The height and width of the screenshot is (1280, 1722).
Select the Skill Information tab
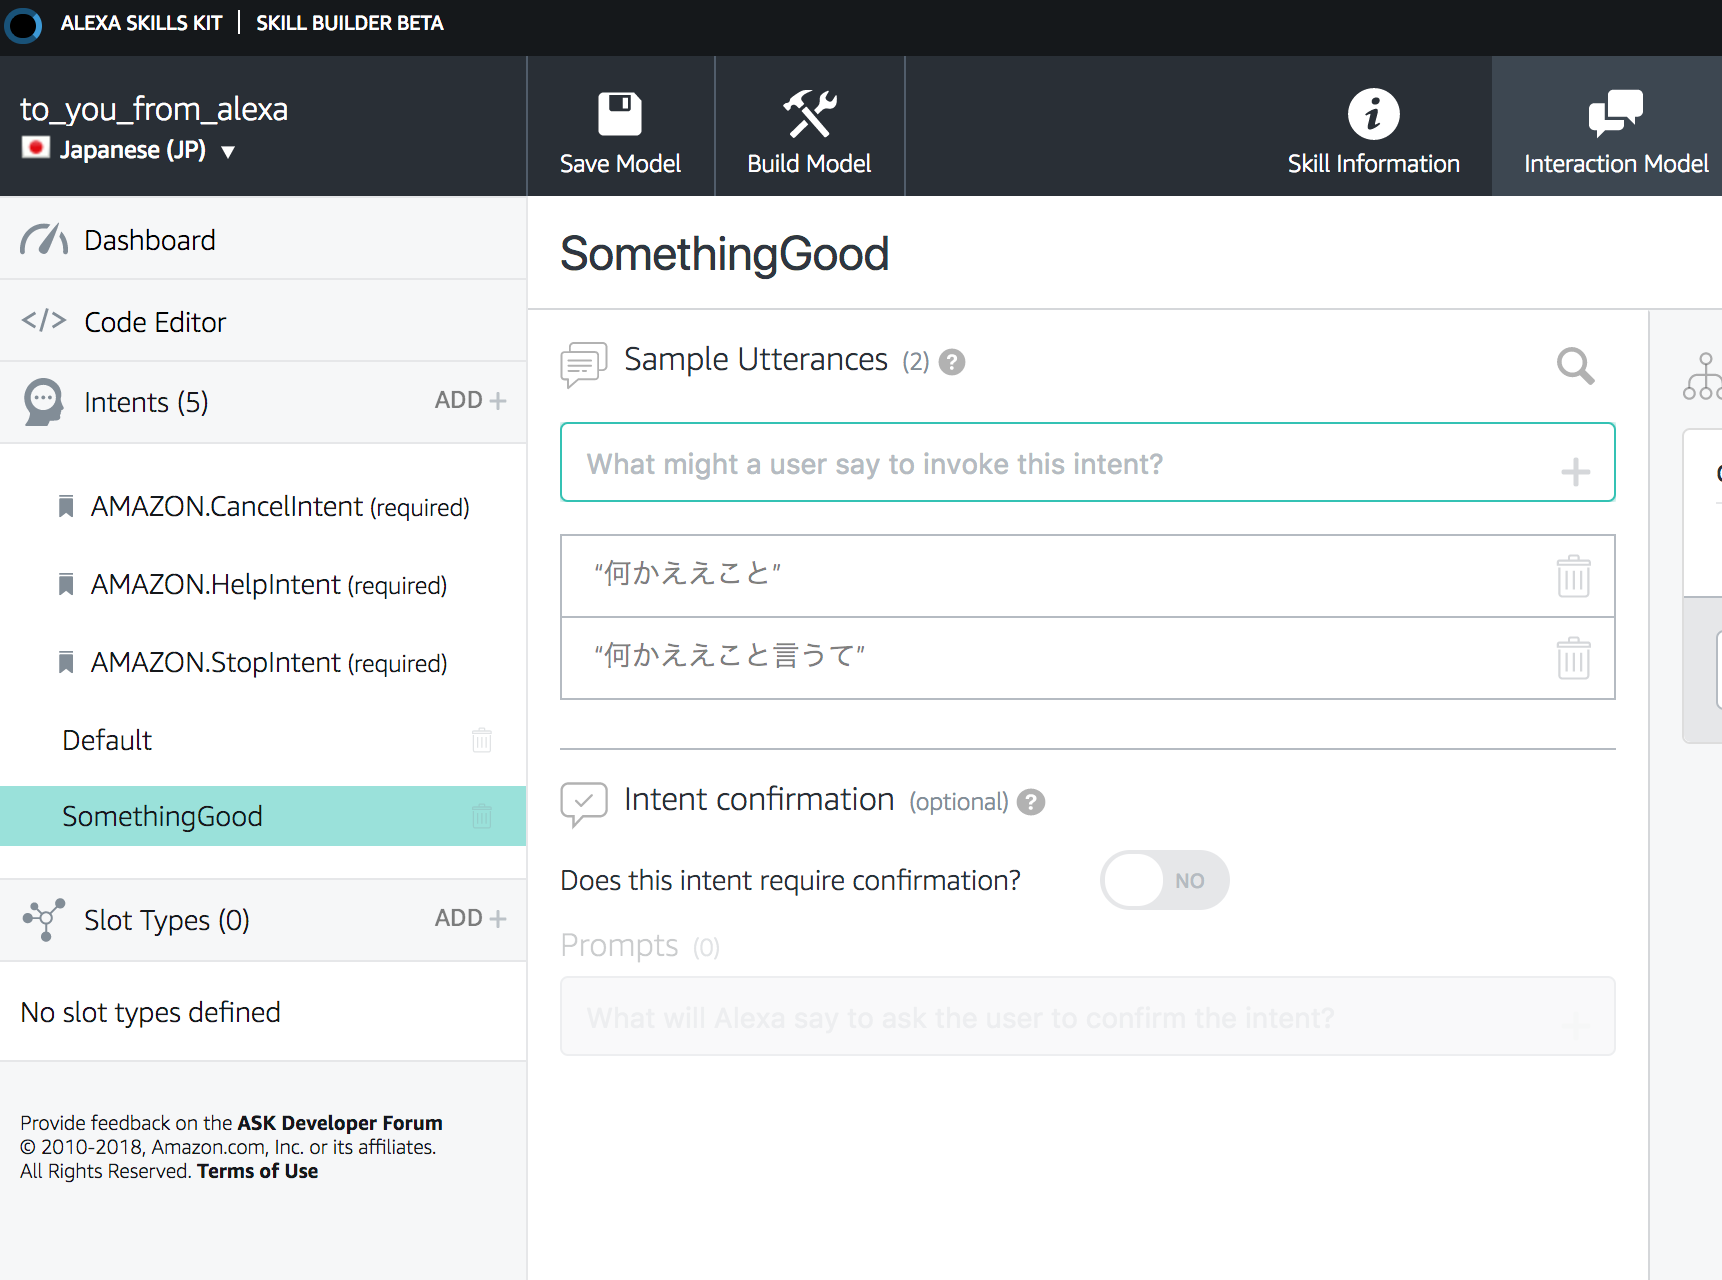click(1373, 126)
